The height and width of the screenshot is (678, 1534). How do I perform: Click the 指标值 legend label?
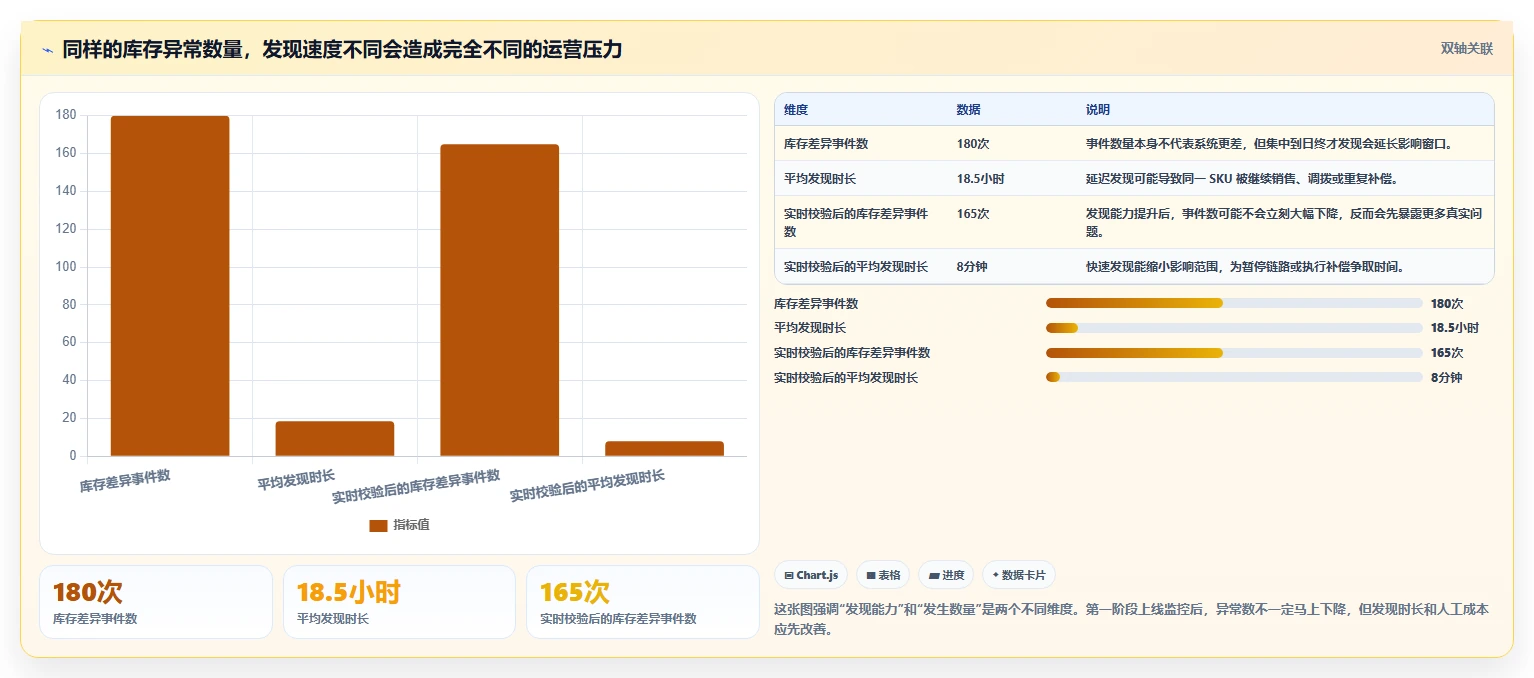pos(411,525)
